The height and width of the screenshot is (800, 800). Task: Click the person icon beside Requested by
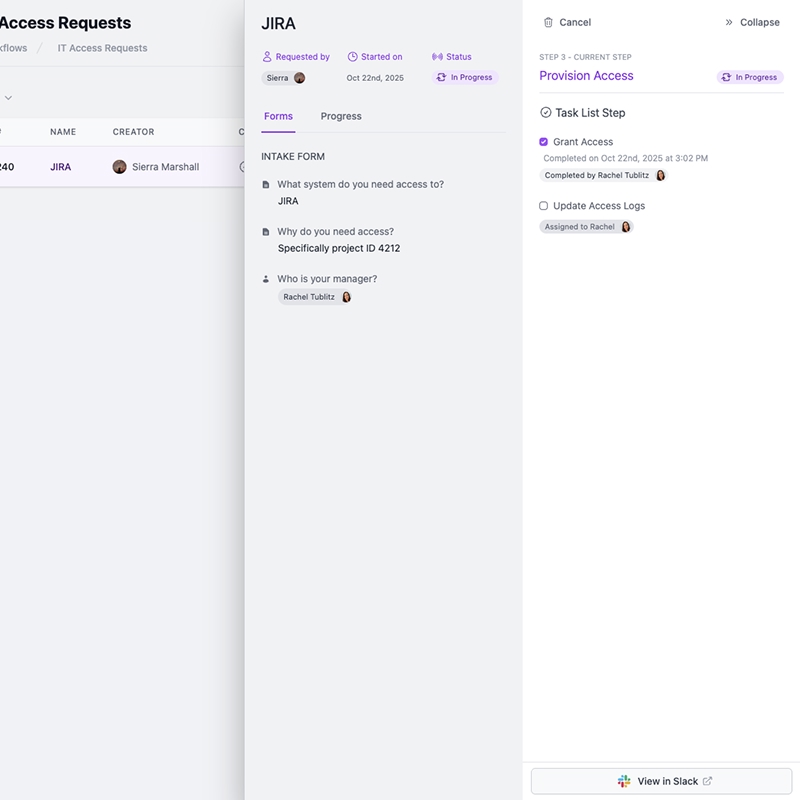click(x=267, y=57)
